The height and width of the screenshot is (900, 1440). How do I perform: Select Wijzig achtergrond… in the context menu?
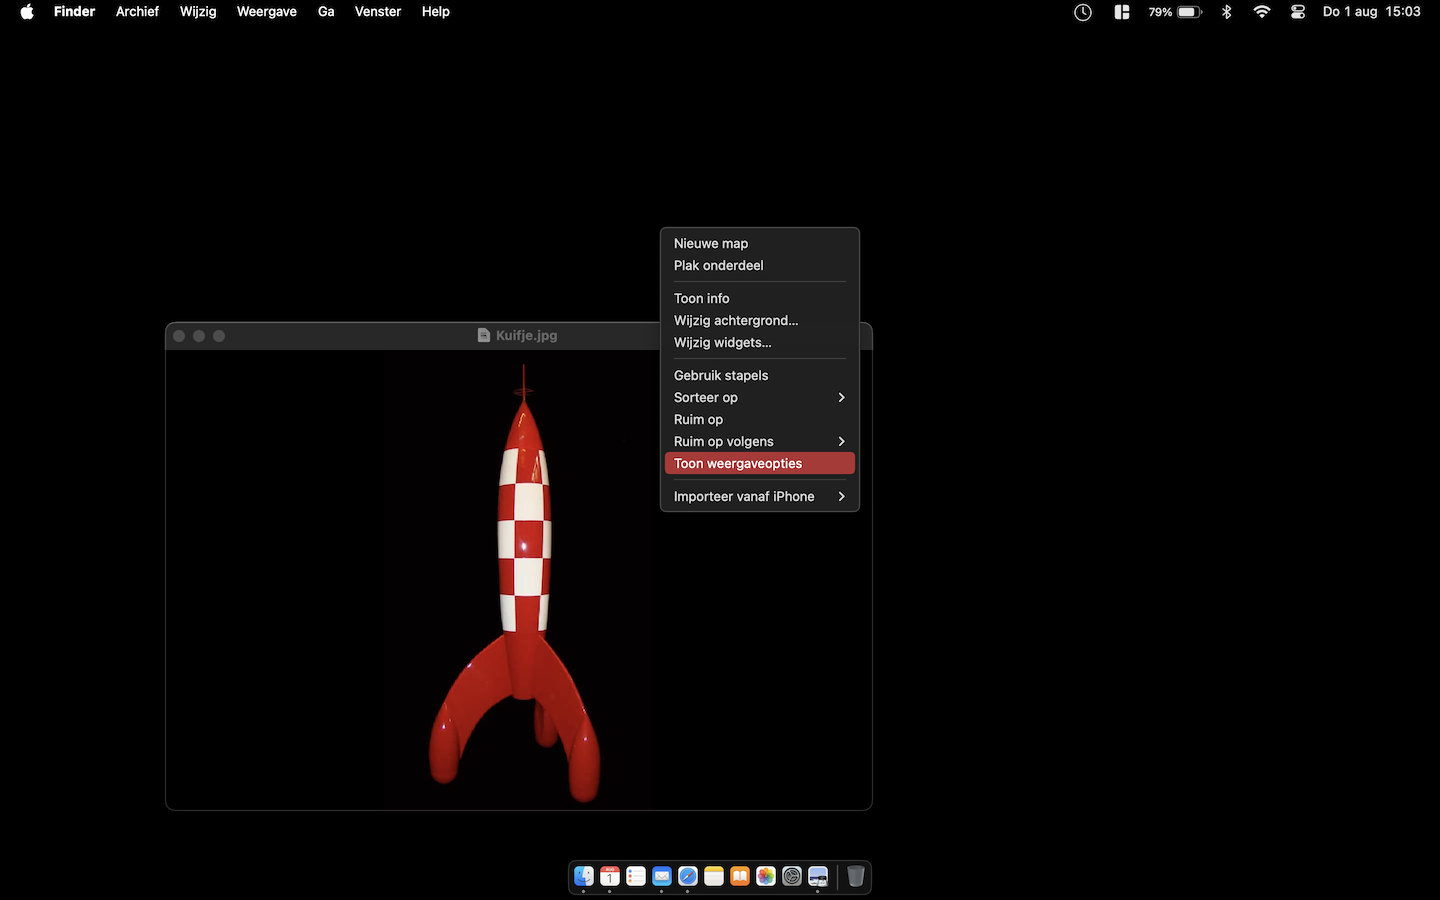pos(760,320)
